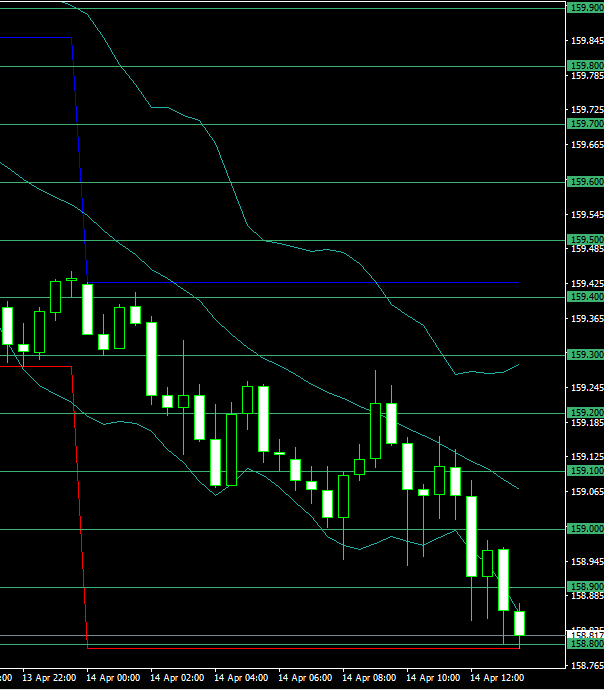Click the 13 Apr 22:00 time label
The width and height of the screenshot is (604, 690).
(51, 678)
